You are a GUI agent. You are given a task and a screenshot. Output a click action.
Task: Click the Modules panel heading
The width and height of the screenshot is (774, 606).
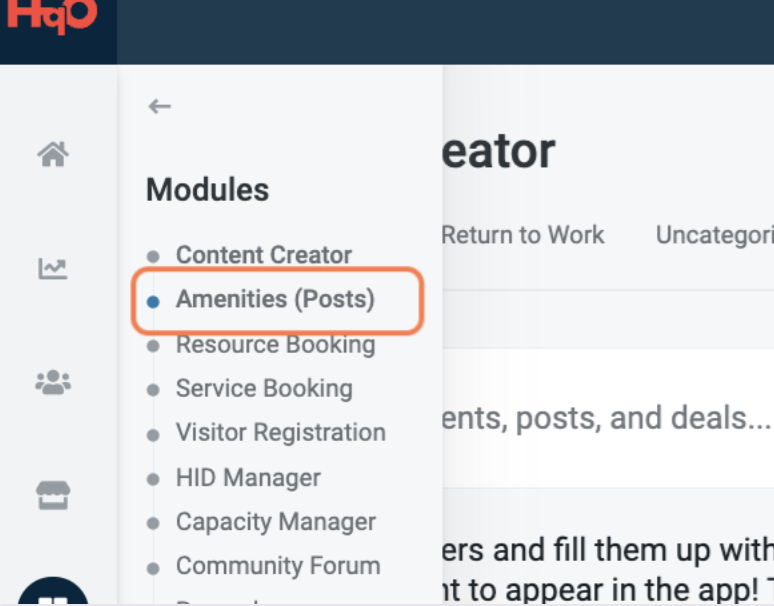coord(207,189)
